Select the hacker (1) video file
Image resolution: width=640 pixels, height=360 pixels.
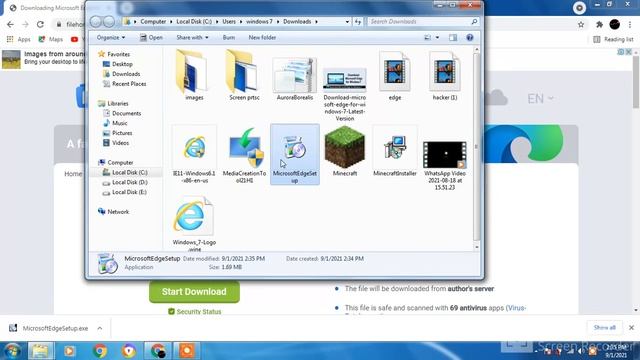[x=444, y=76]
